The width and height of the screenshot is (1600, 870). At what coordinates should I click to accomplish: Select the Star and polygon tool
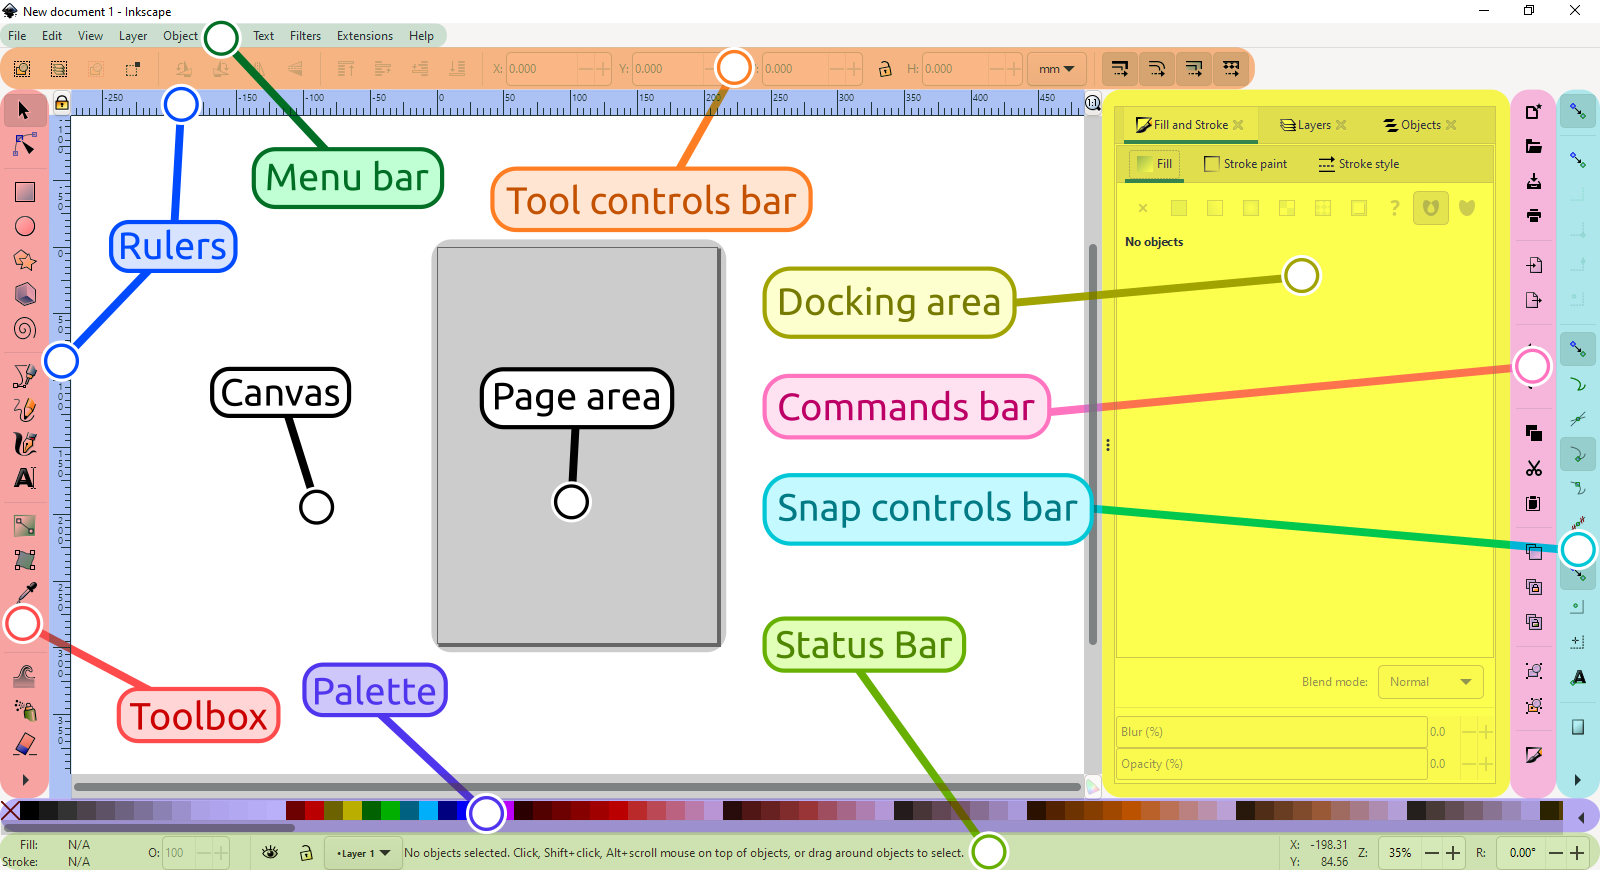point(24,260)
